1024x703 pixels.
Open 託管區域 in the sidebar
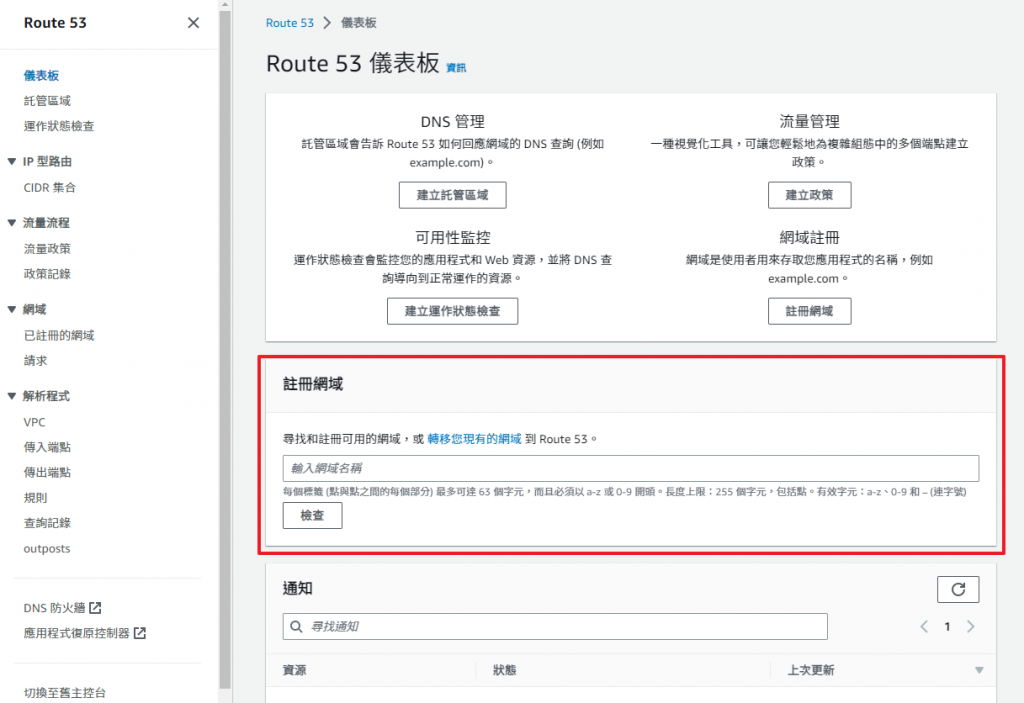click(x=47, y=101)
